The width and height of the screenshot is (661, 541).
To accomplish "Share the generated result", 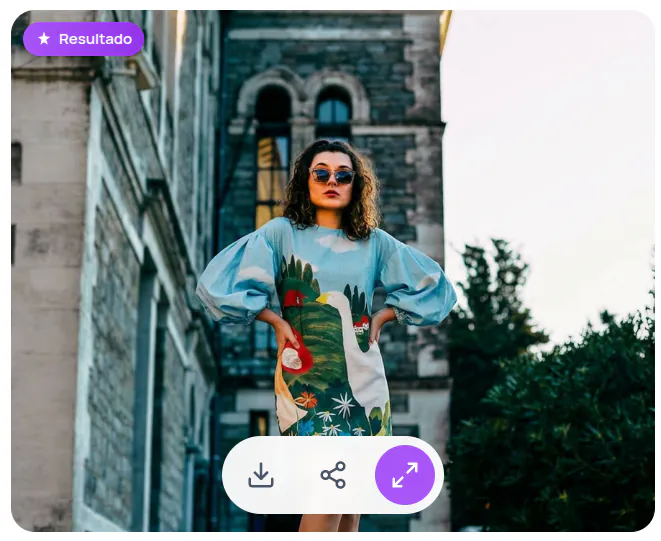I will (x=333, y=475).
